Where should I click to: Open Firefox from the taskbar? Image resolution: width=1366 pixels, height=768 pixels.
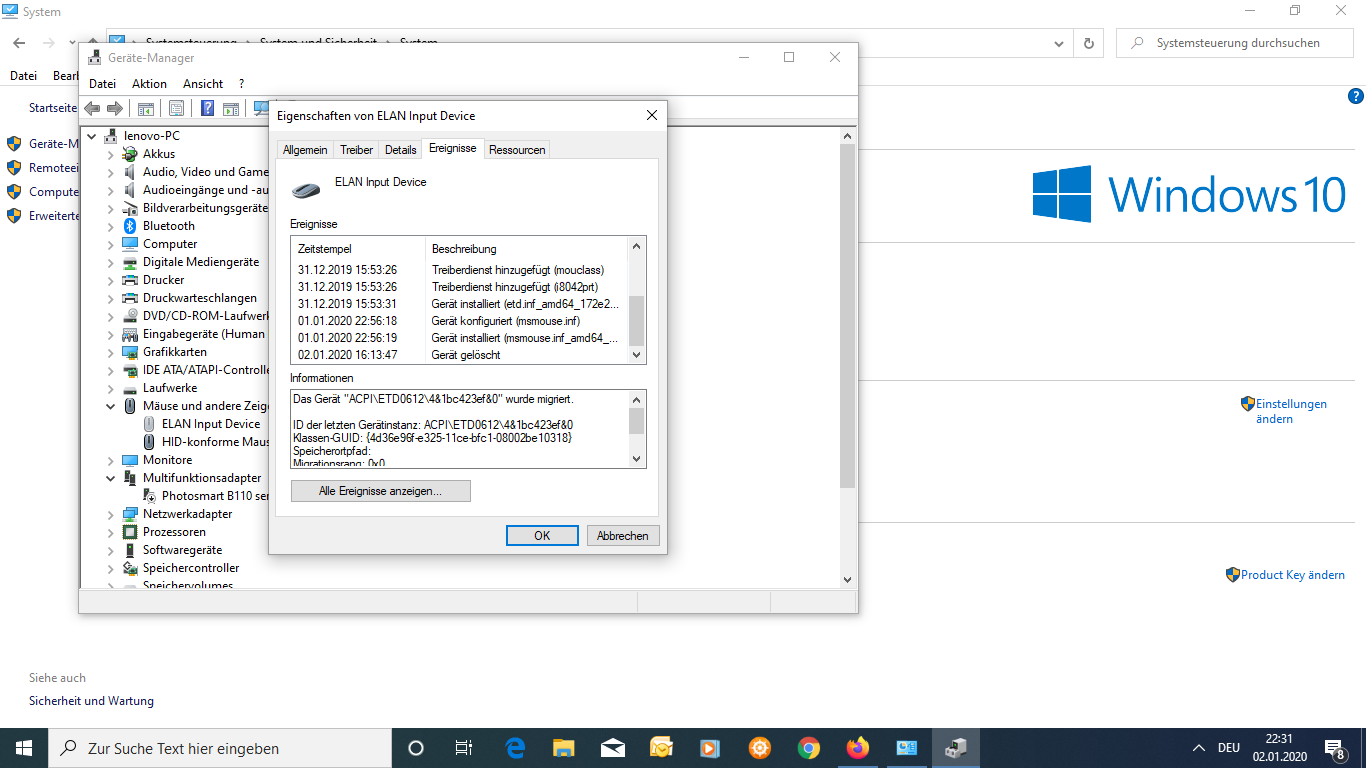858,748
